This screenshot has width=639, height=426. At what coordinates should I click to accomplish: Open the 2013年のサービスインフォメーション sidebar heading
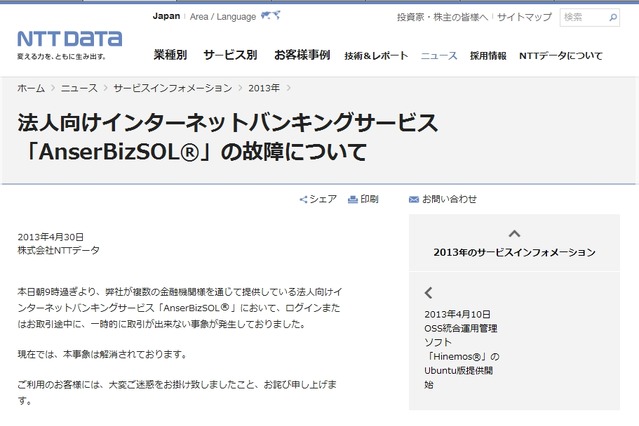(514, 252)
